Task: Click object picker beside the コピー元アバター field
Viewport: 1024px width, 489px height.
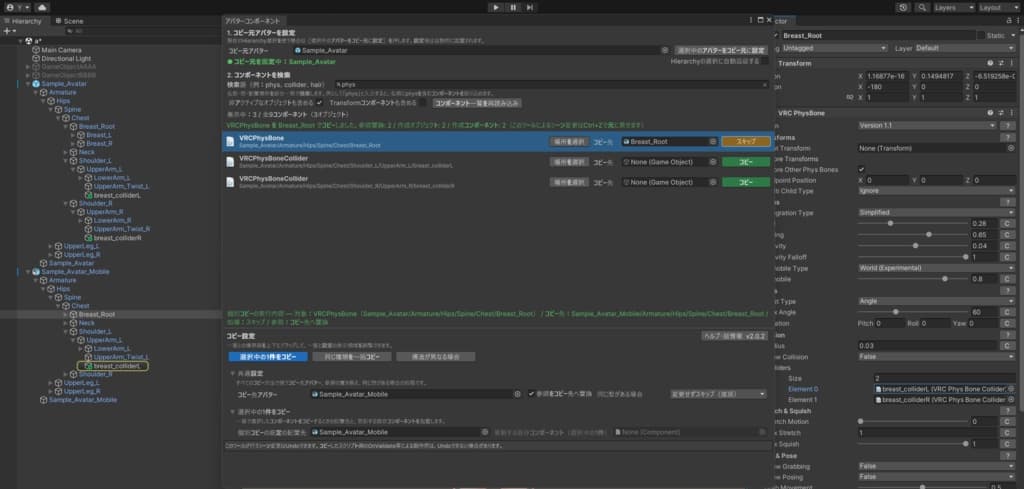Action: point(664,50)
